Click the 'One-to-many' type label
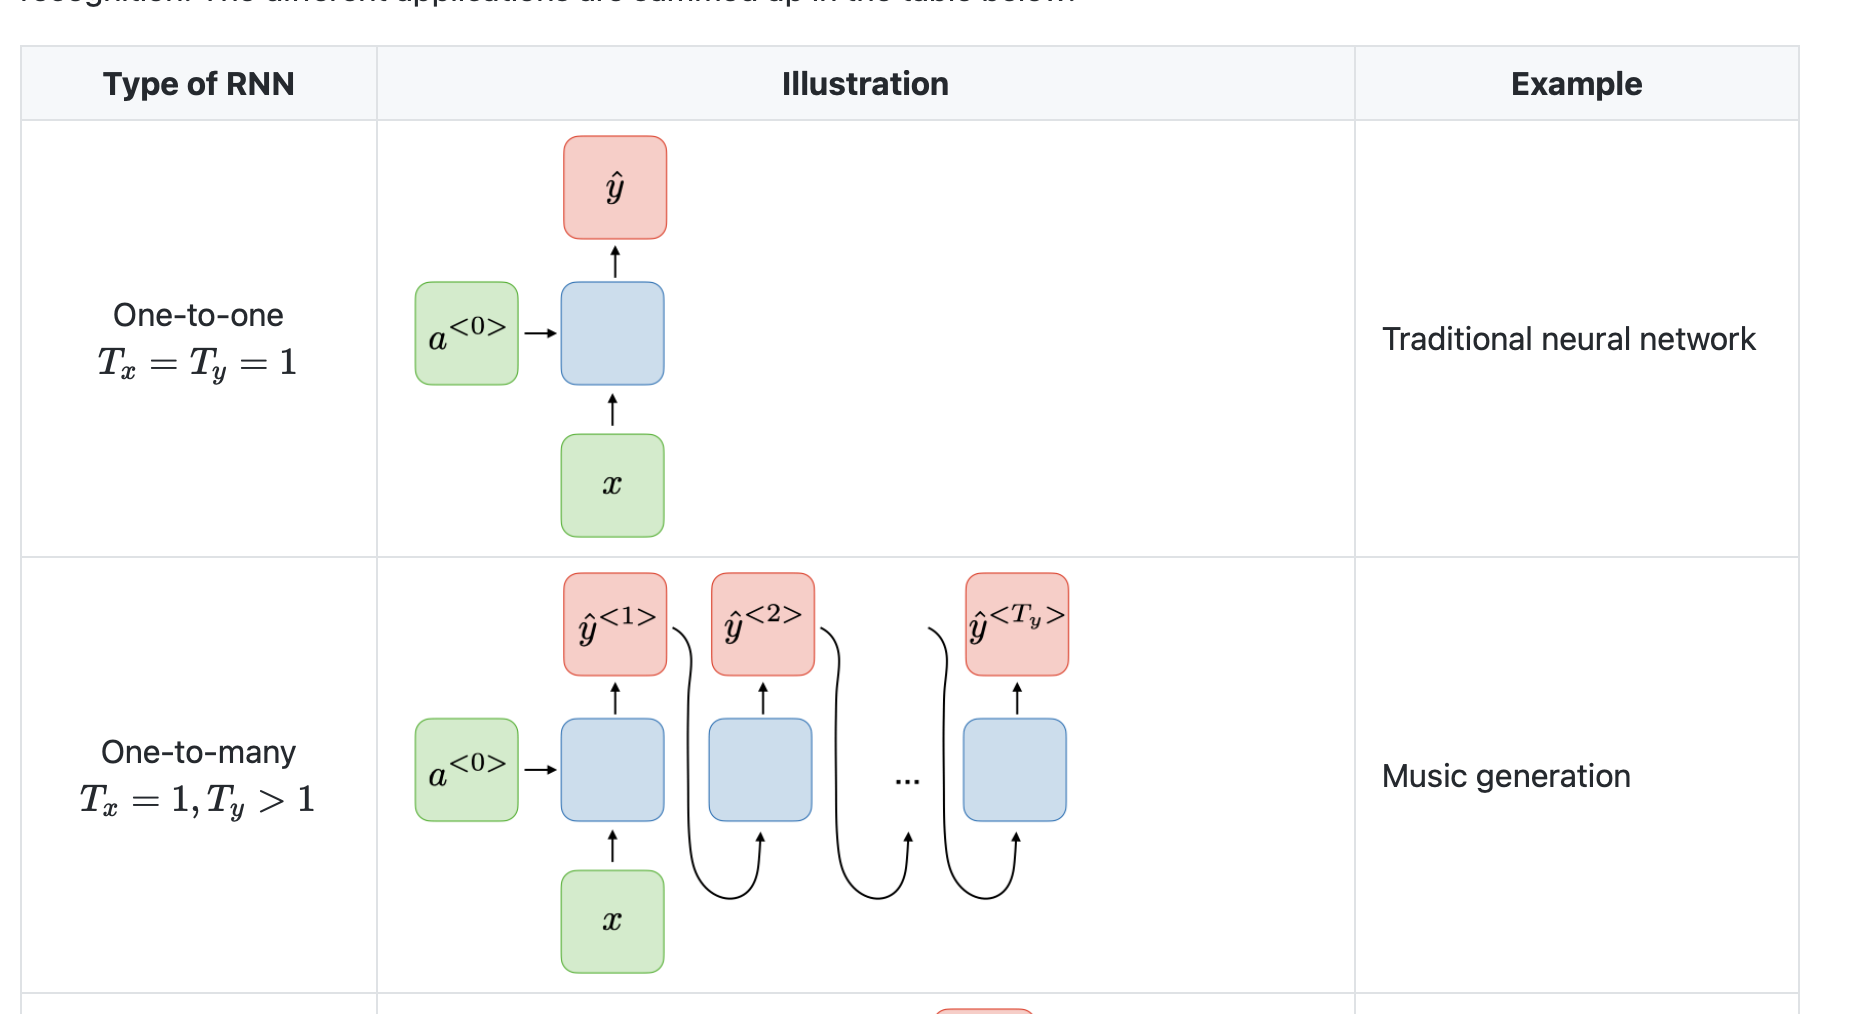Viewport: 1856px width, 1014px height. (198, 752)
